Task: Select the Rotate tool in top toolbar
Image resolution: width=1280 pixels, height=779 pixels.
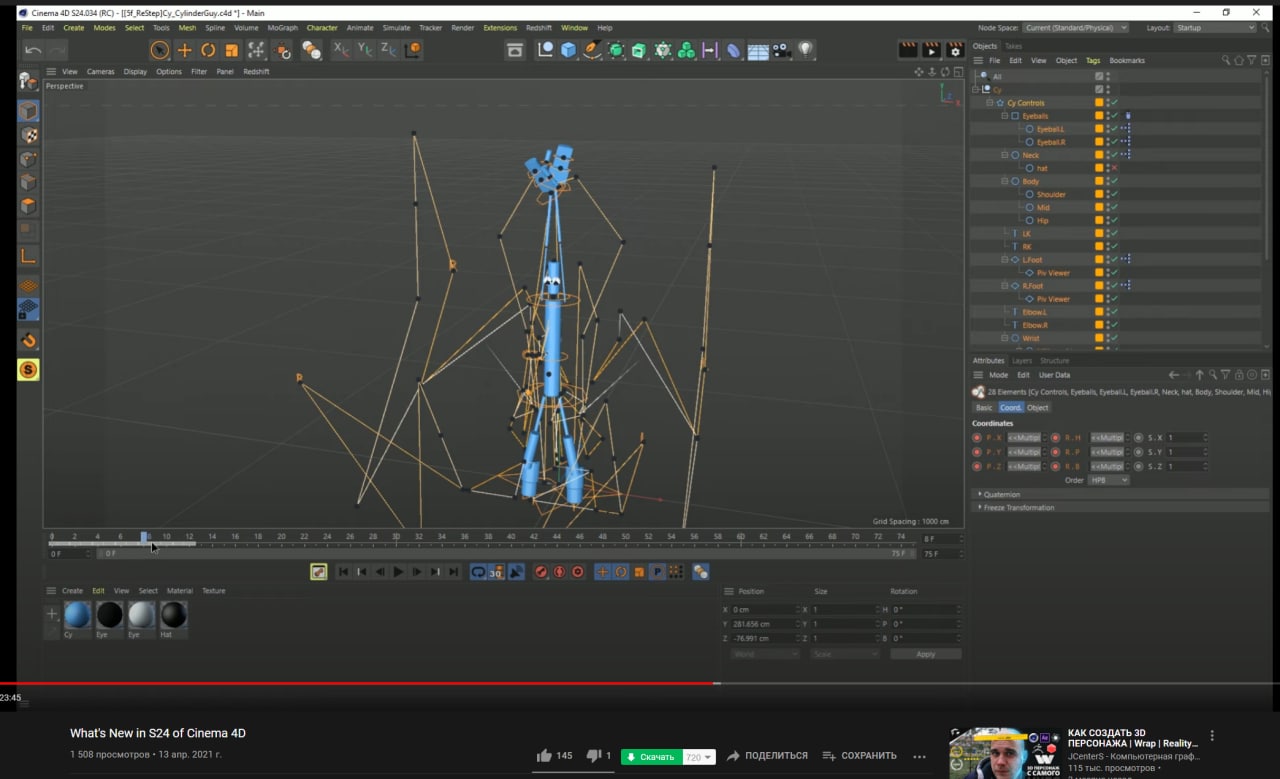Action: pyautogui.click(x=208, y=50)
